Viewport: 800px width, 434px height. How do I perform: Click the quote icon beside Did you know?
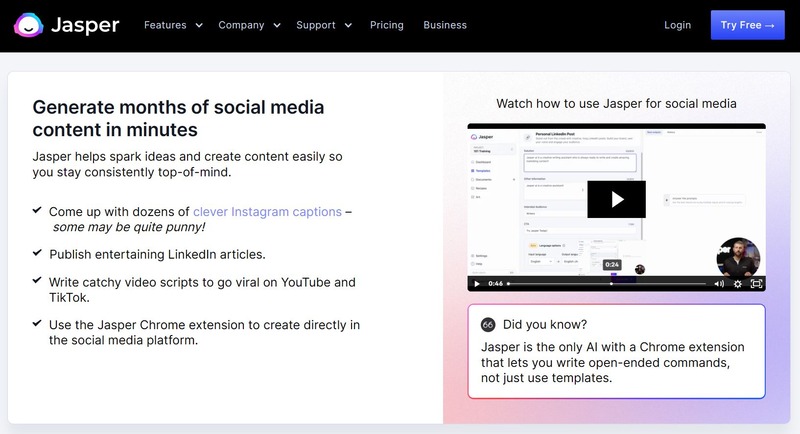(488, 324)
